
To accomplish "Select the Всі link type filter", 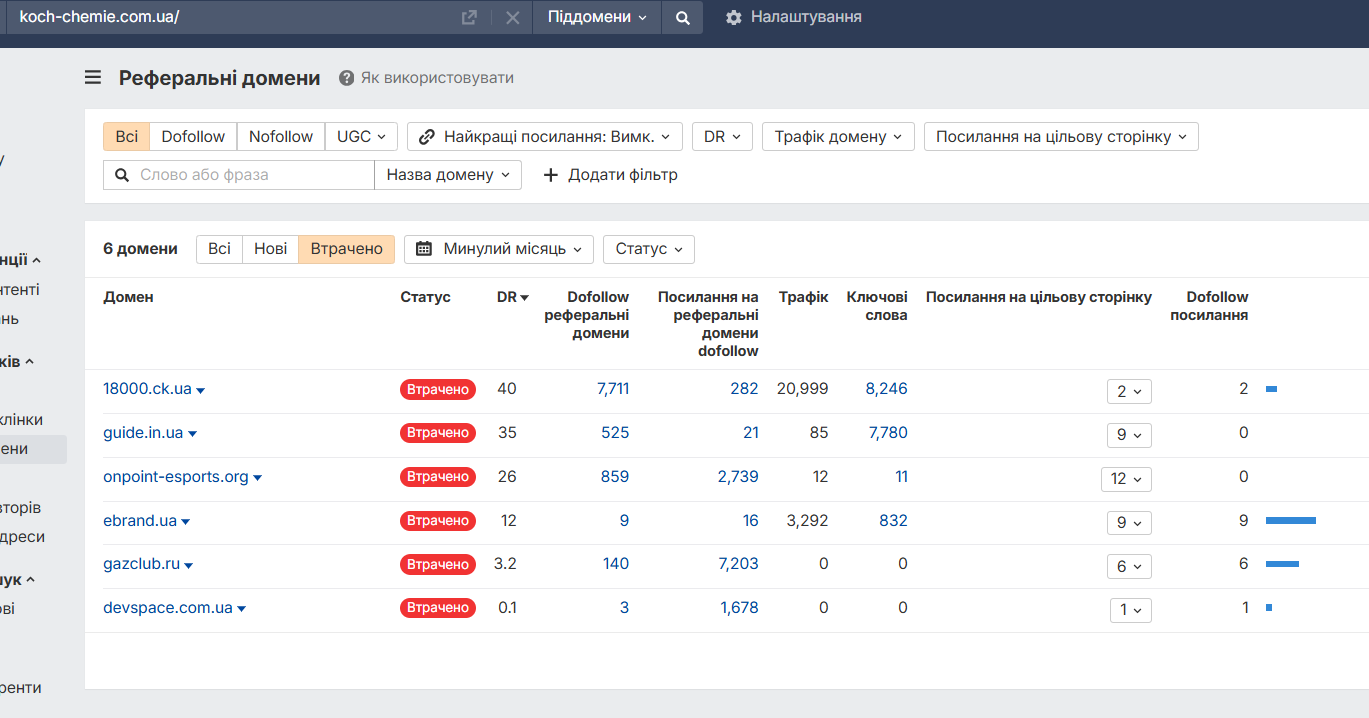I will point(127,137).
